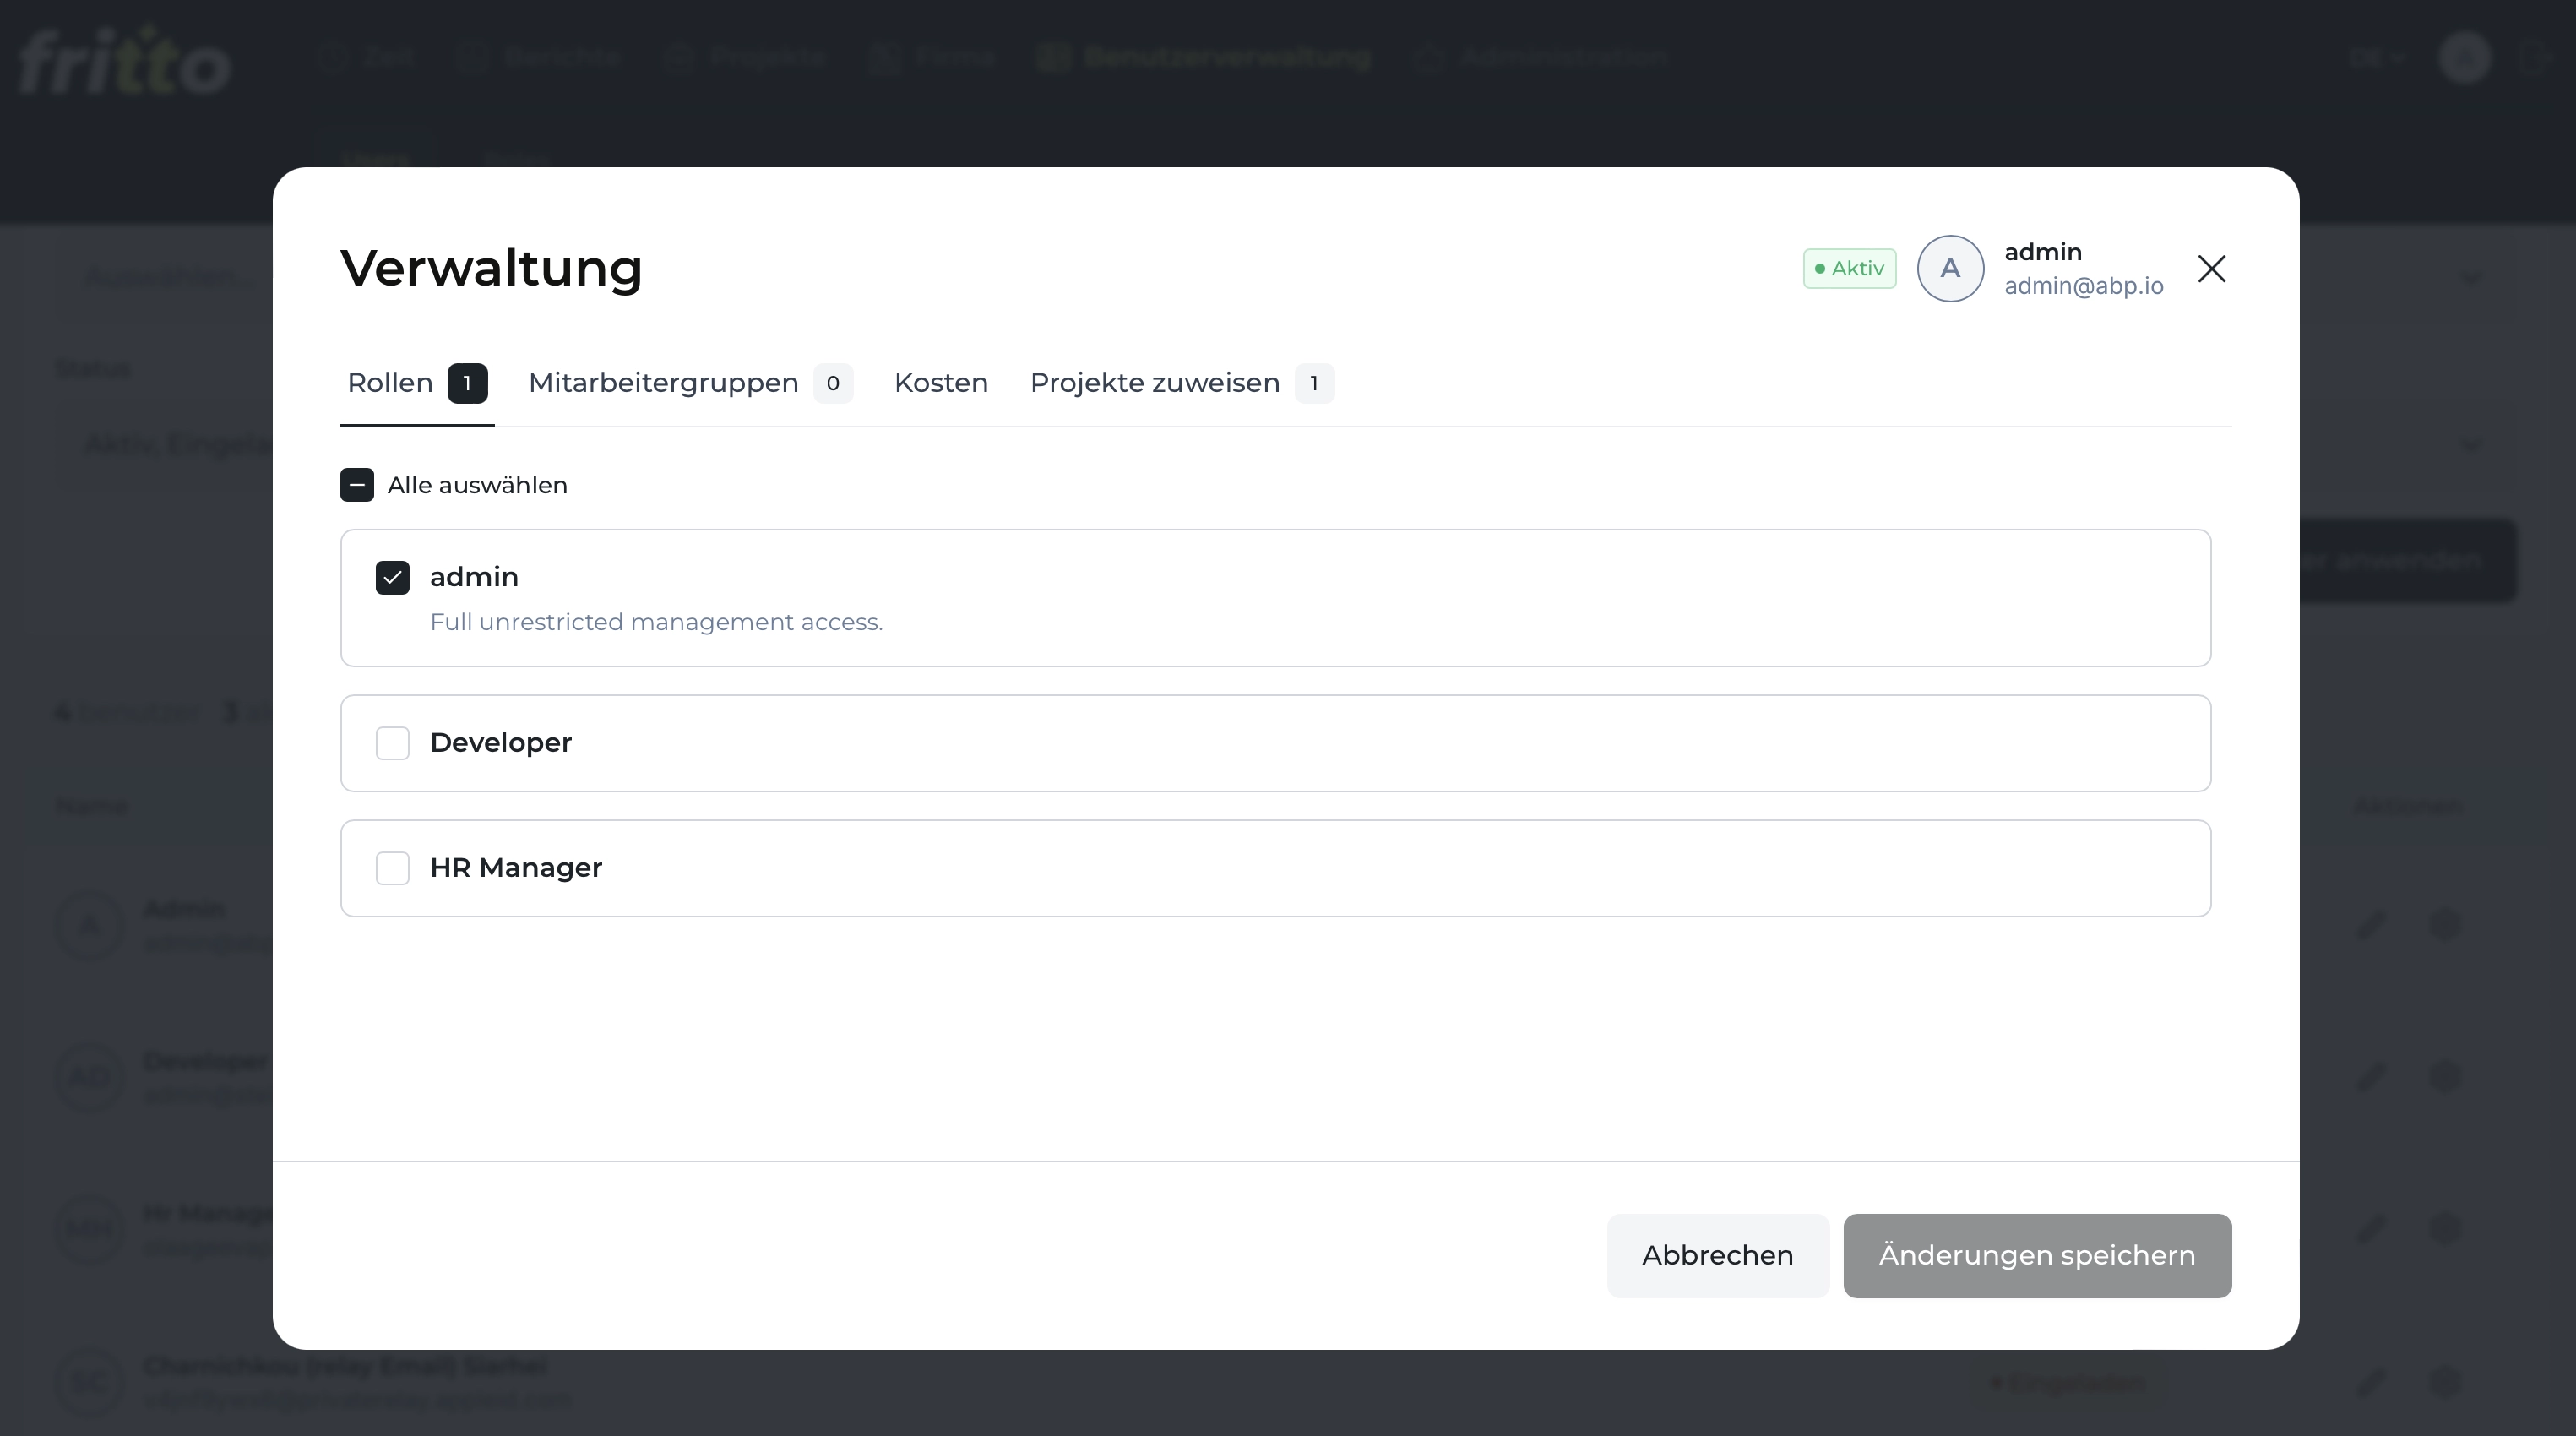
Task: Click the admin avatar circle in dialog header
Action: tap(1950, 268)
